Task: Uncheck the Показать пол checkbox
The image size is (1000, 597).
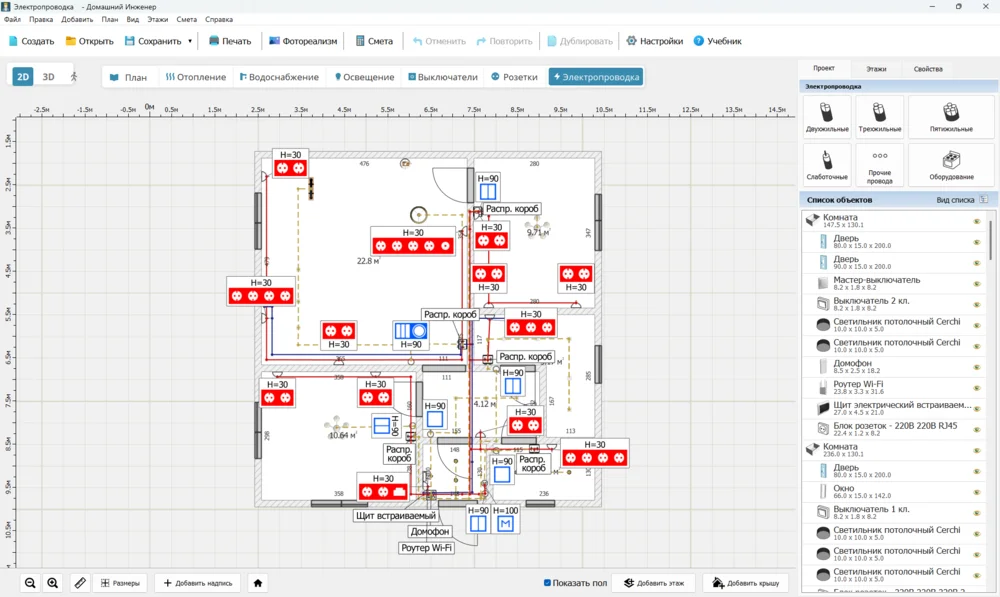Action: (547, 583)
